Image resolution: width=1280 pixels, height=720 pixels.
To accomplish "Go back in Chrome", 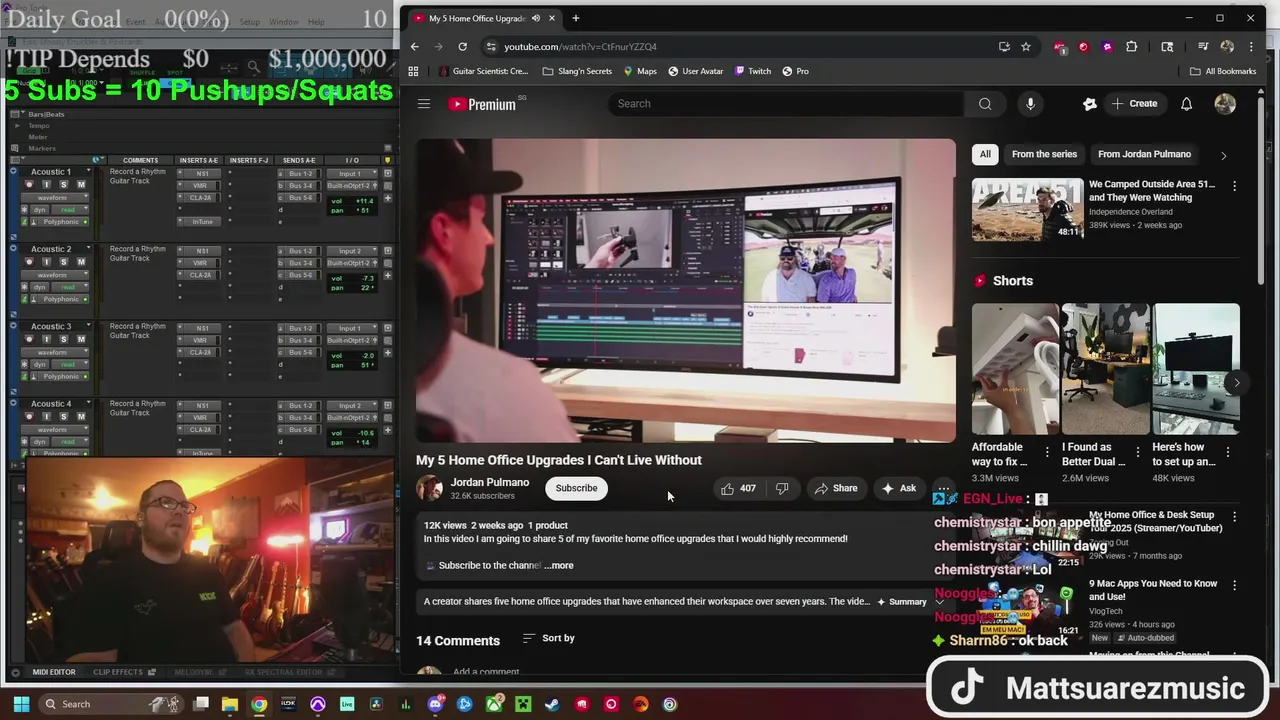I will click(414, 46).
